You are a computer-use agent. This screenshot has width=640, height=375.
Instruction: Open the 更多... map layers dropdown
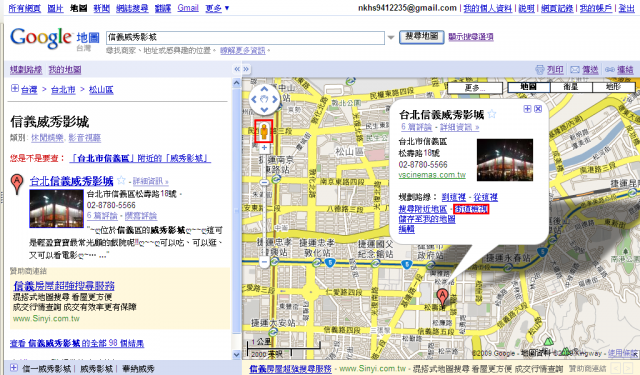475,88
